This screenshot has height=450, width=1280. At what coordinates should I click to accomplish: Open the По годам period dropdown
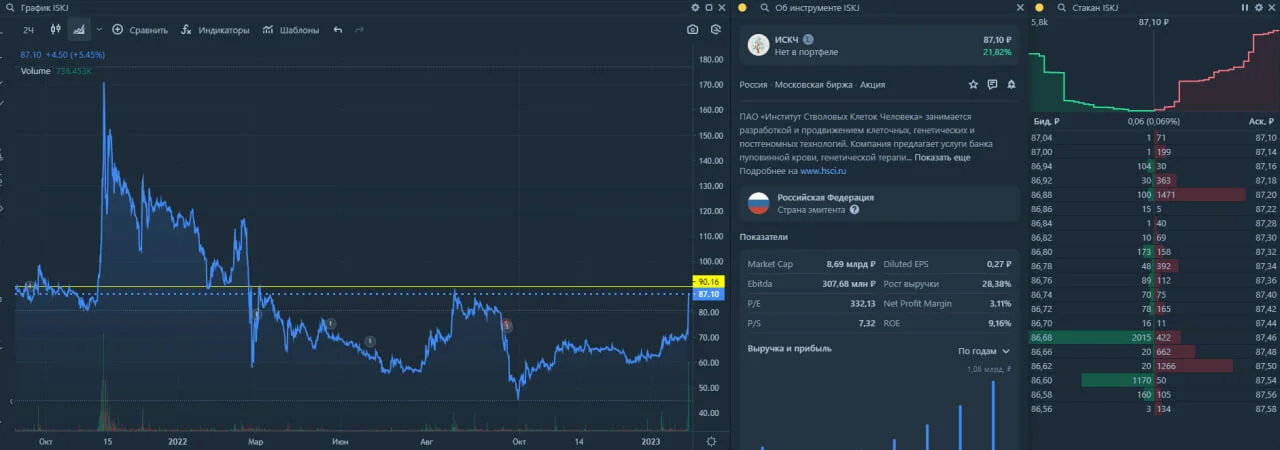[984, 351]
